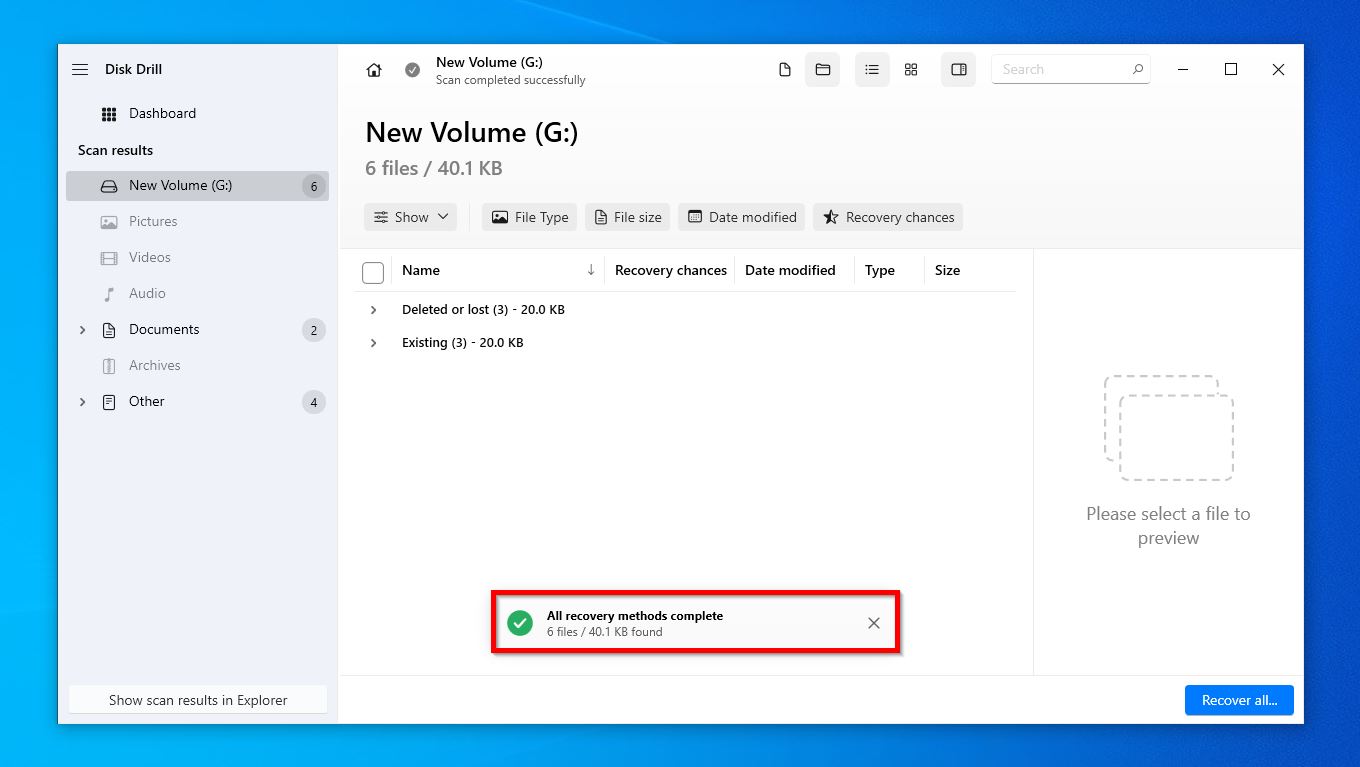Expand the Other category chevron

pos(82,402)
